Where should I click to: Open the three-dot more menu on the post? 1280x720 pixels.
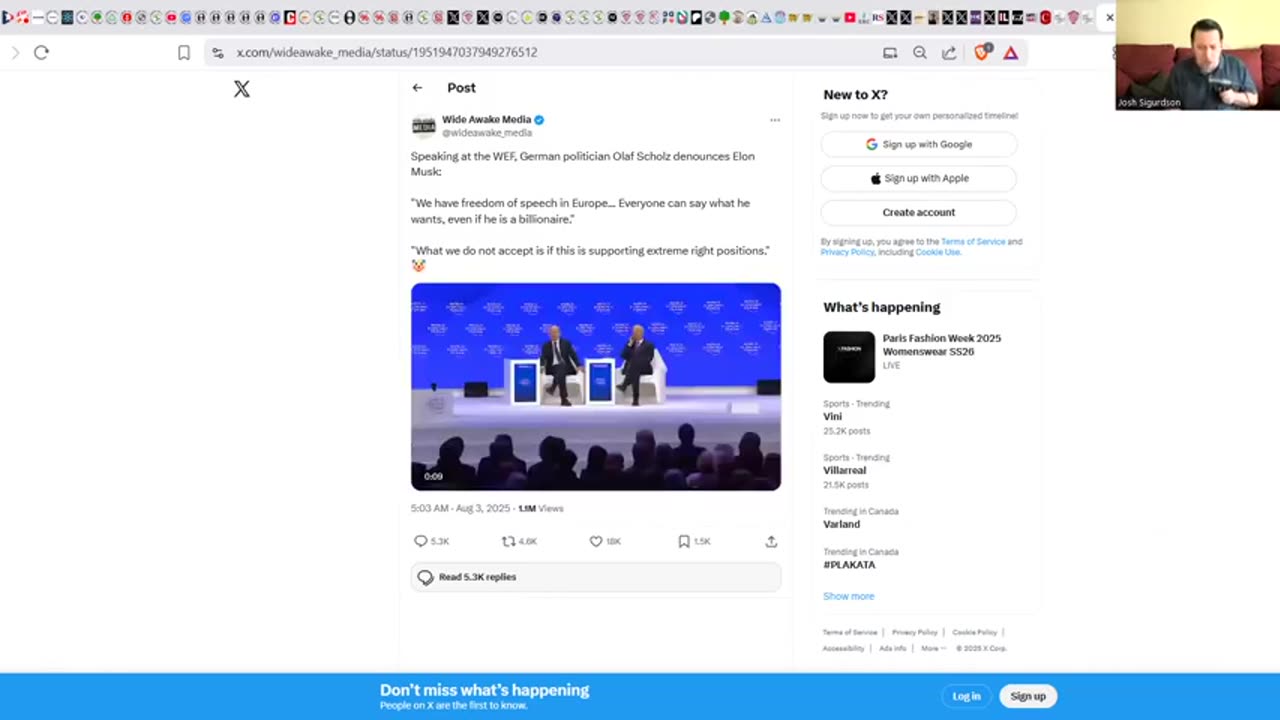775,120
